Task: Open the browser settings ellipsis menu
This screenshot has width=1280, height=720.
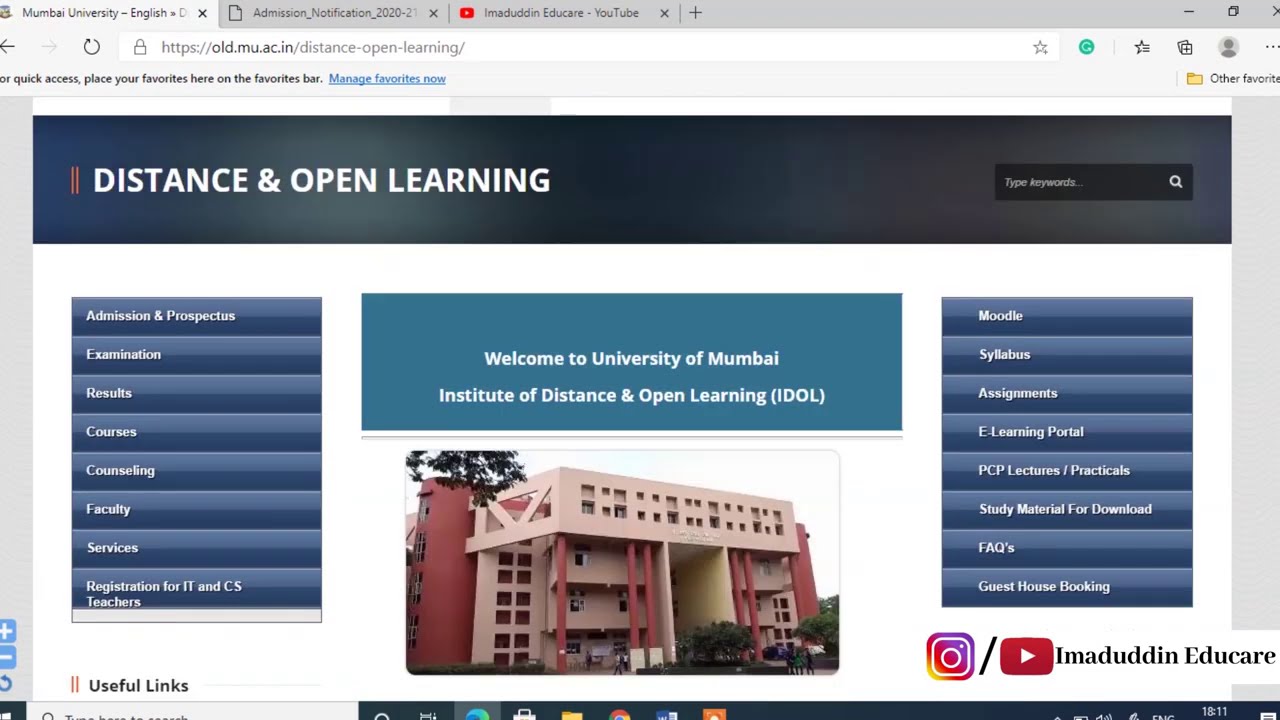Action: (1272, 47)
